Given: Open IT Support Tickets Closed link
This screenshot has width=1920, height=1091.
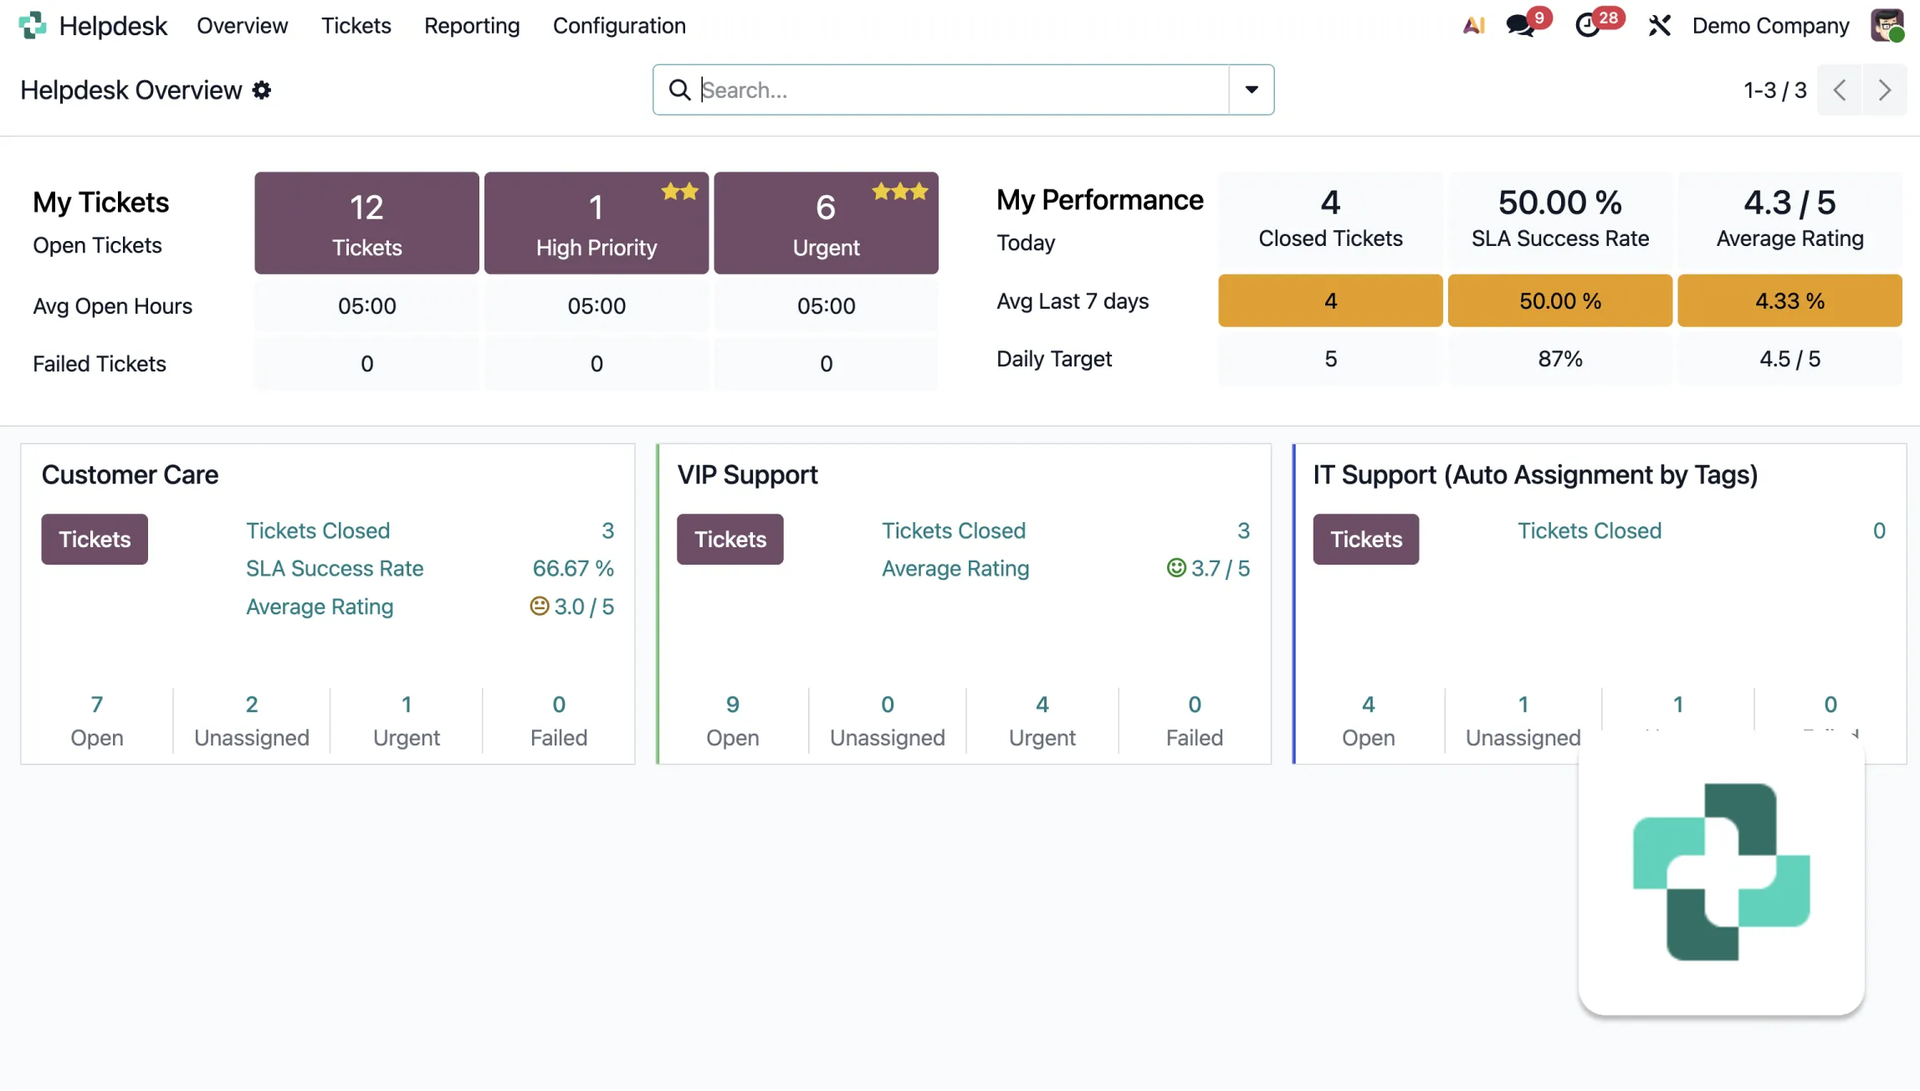Looking at the screenshot, I should 1590,531.
